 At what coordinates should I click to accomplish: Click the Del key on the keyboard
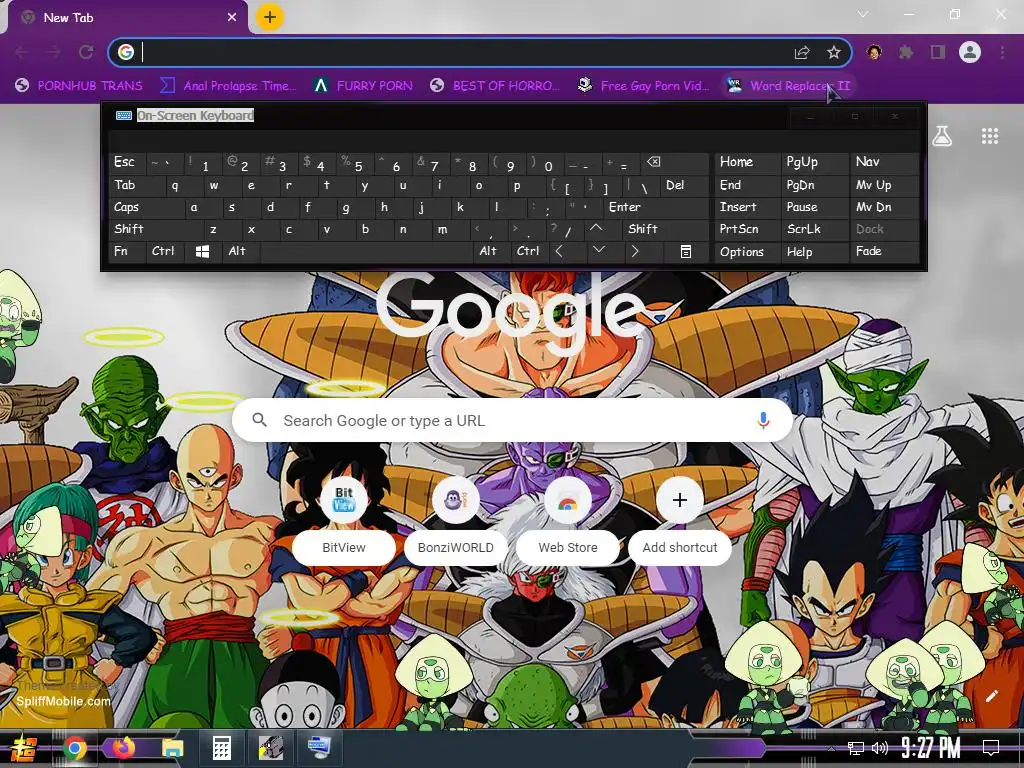684,185
